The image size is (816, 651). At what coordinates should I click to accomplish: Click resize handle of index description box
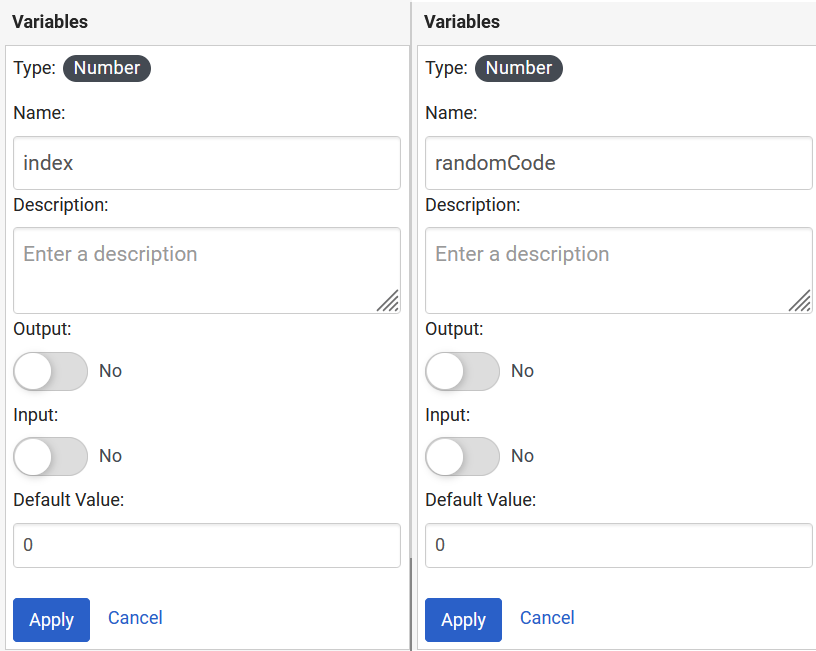[389, 302]
